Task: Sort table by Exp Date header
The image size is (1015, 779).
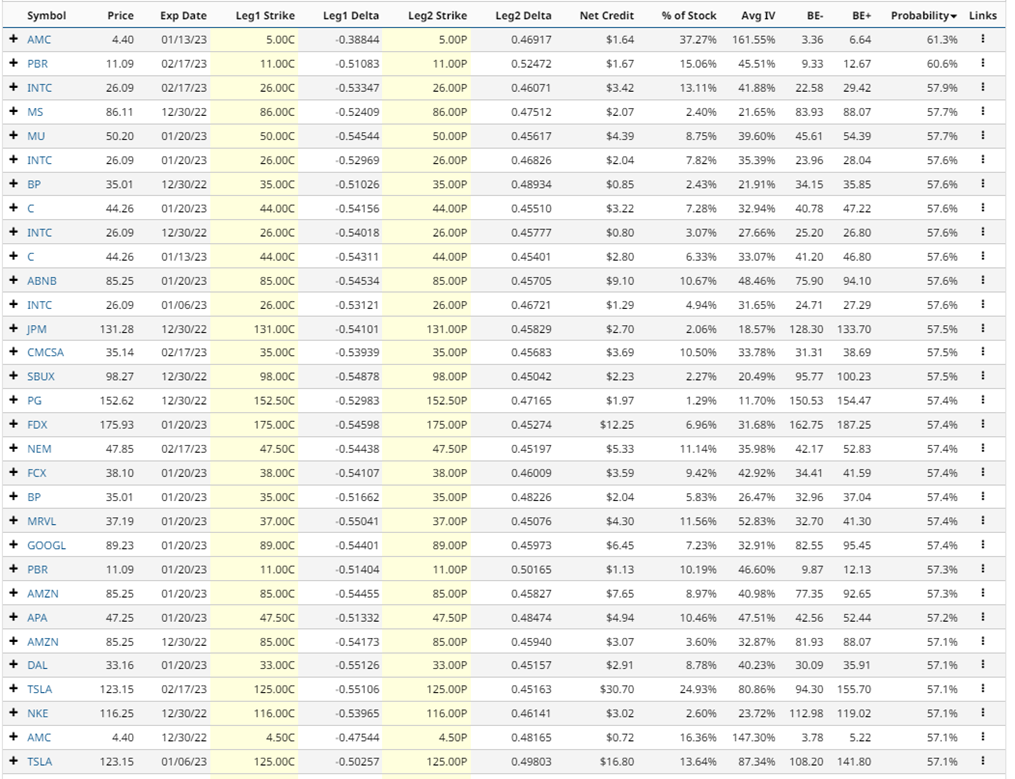Action: [183, 16]
